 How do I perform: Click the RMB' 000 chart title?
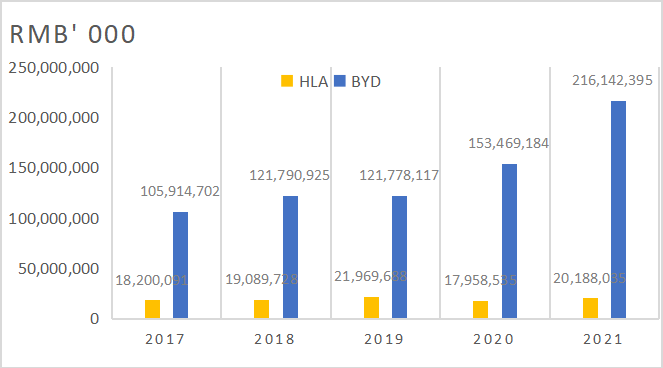coord(72,34)
